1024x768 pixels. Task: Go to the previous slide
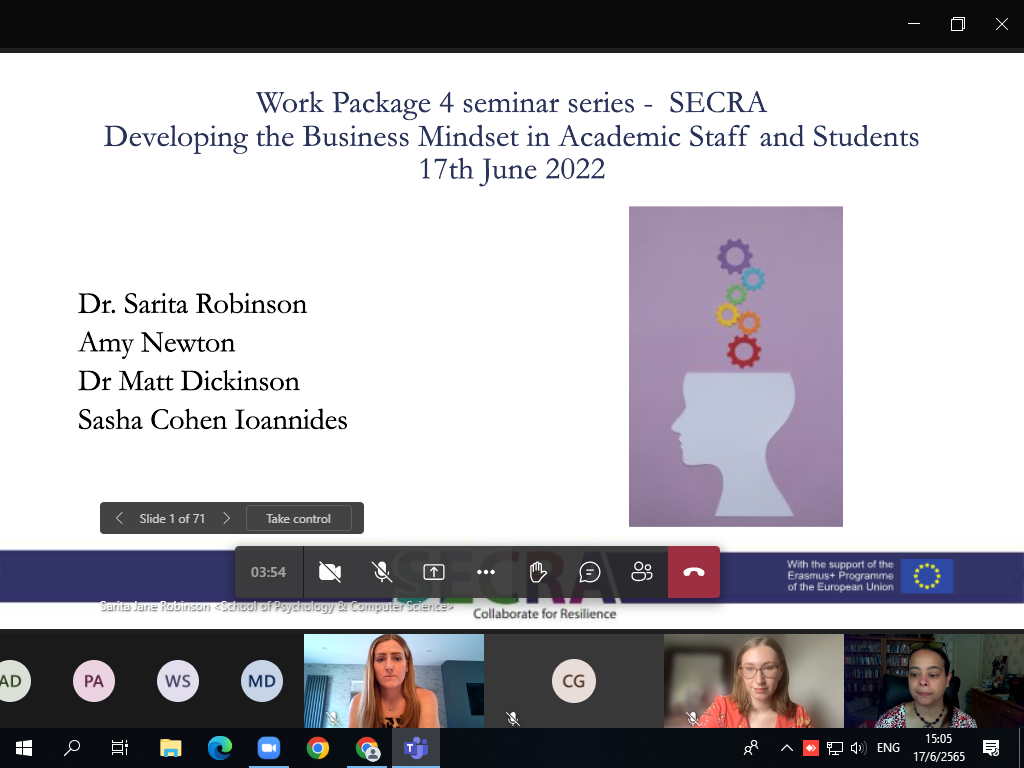tap(119, 519)
